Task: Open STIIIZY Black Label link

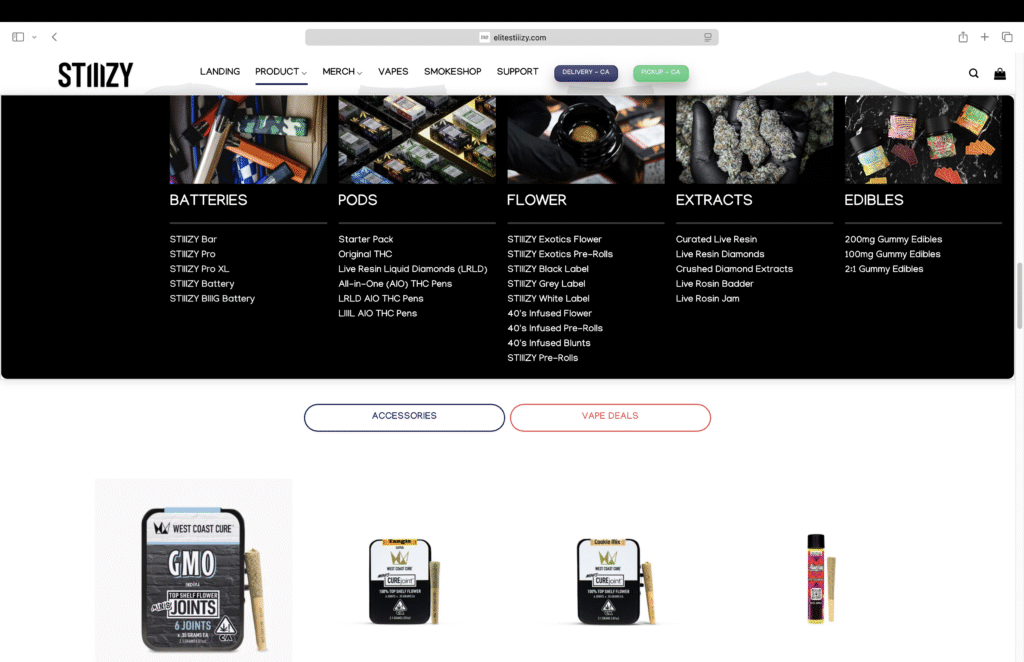Action: pos(548,269)
